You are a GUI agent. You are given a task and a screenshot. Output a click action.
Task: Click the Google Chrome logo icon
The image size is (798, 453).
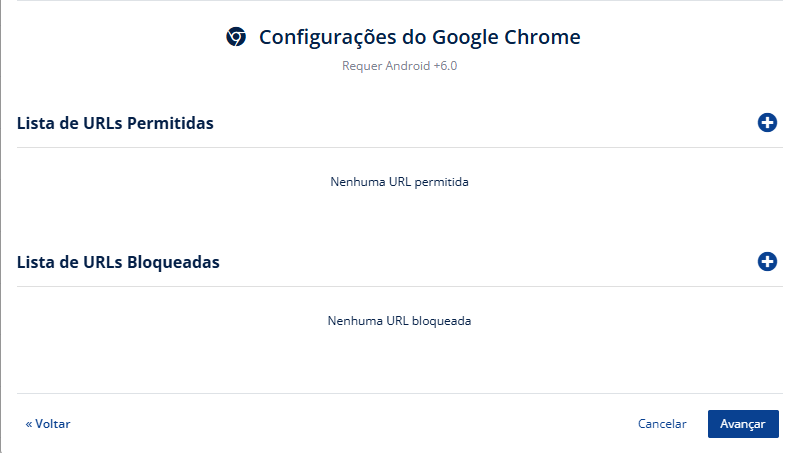coord(236,37)
